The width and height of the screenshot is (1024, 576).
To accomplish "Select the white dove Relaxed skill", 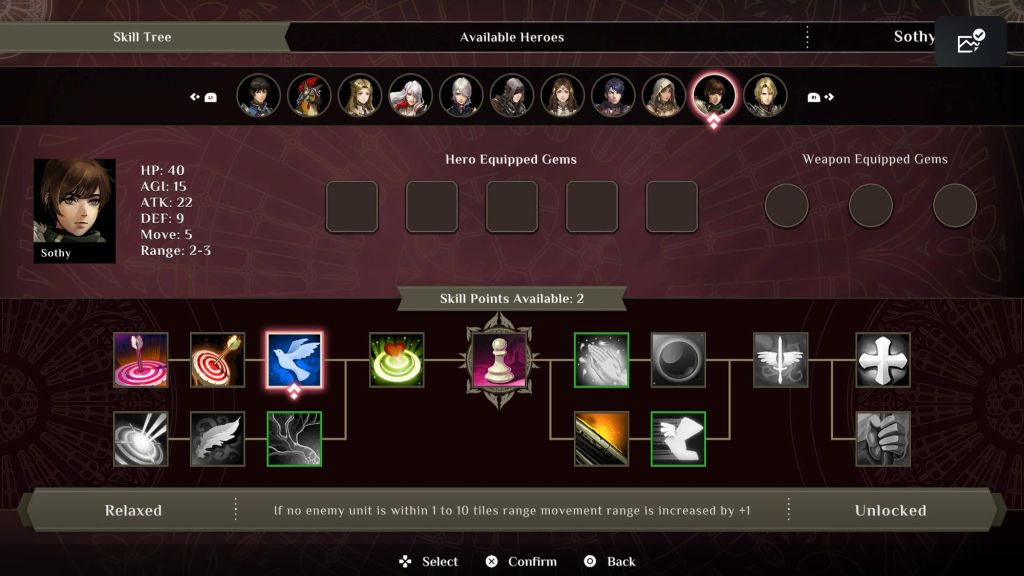I will [294, 360].
